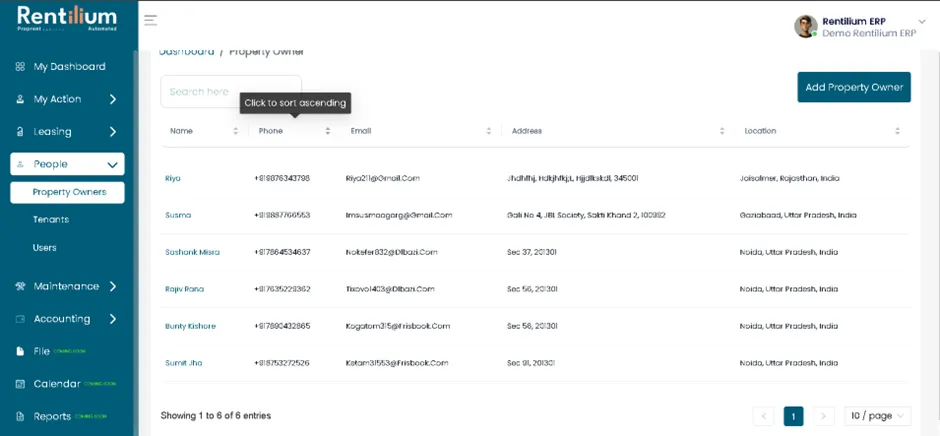The image size is (940, 436).
Task: Select Property Owners in sidebar
Action: tap(67, 193)
